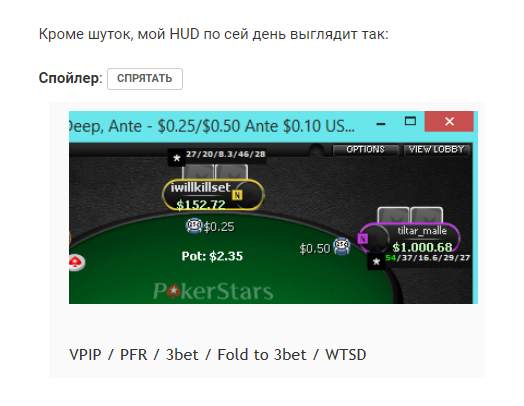Click the $0.25 small blind chip icon
Image resolution: width=524 pixels, height=406 pixels.
coord(194,226)
